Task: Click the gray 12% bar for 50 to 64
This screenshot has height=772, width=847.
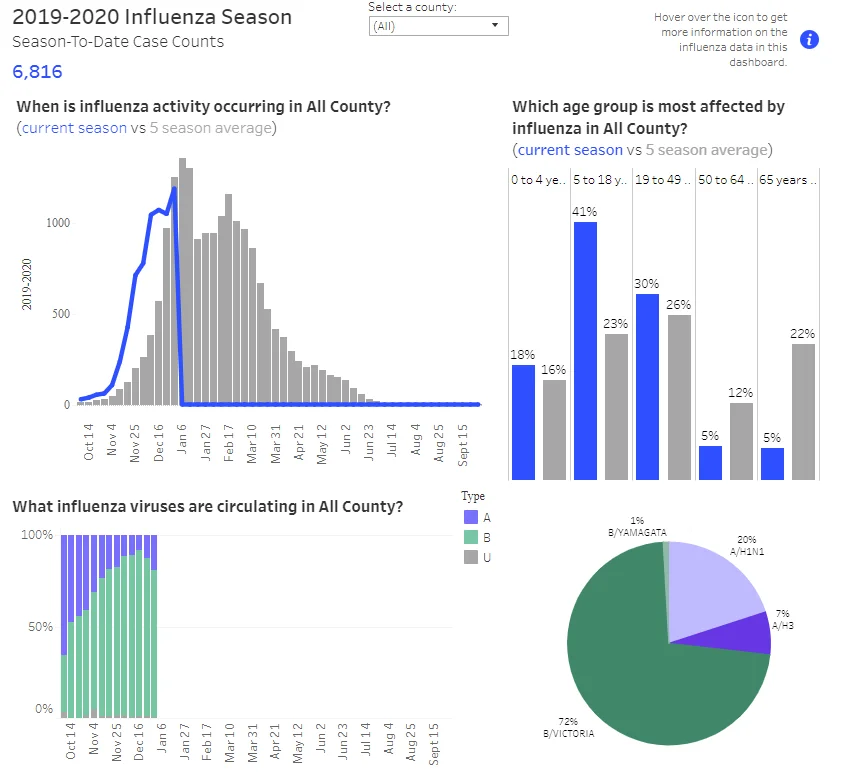Action: 741,441
